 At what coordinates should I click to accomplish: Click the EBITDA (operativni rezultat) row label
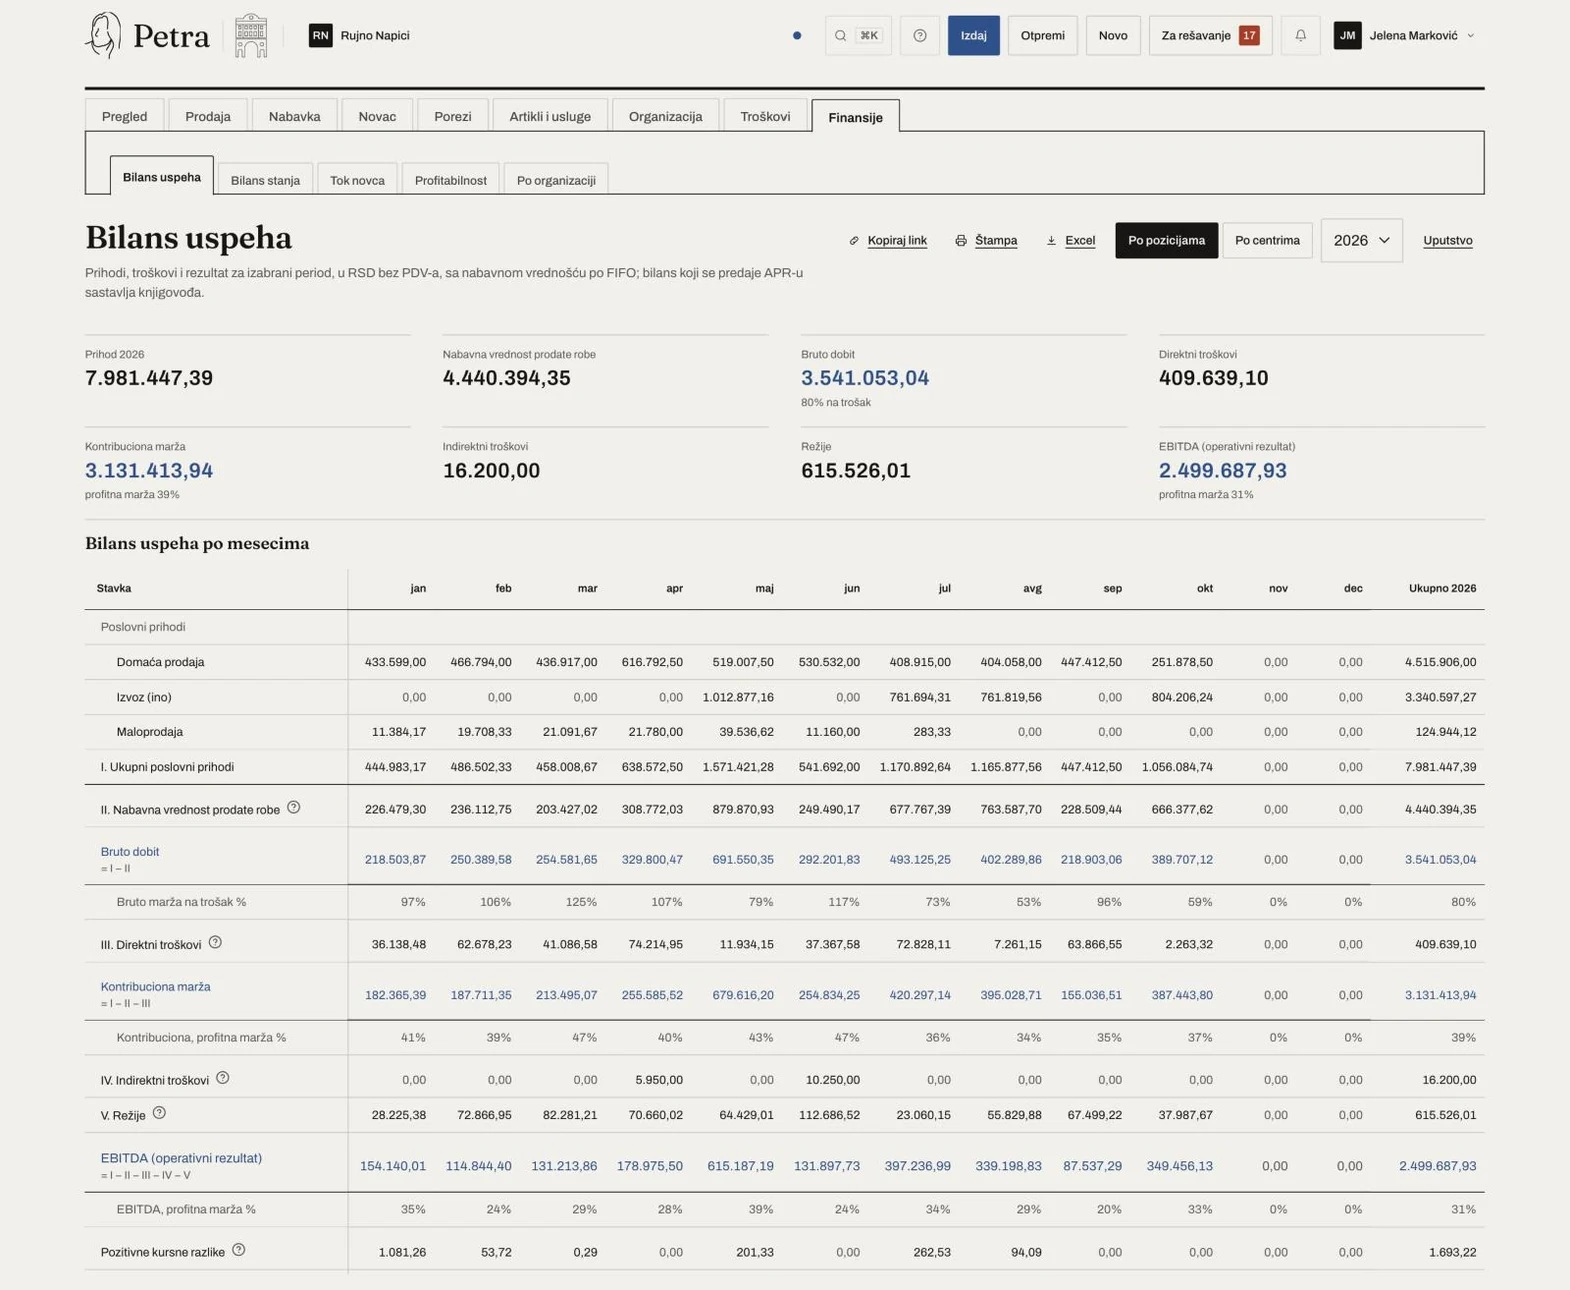pos(181,1157)
